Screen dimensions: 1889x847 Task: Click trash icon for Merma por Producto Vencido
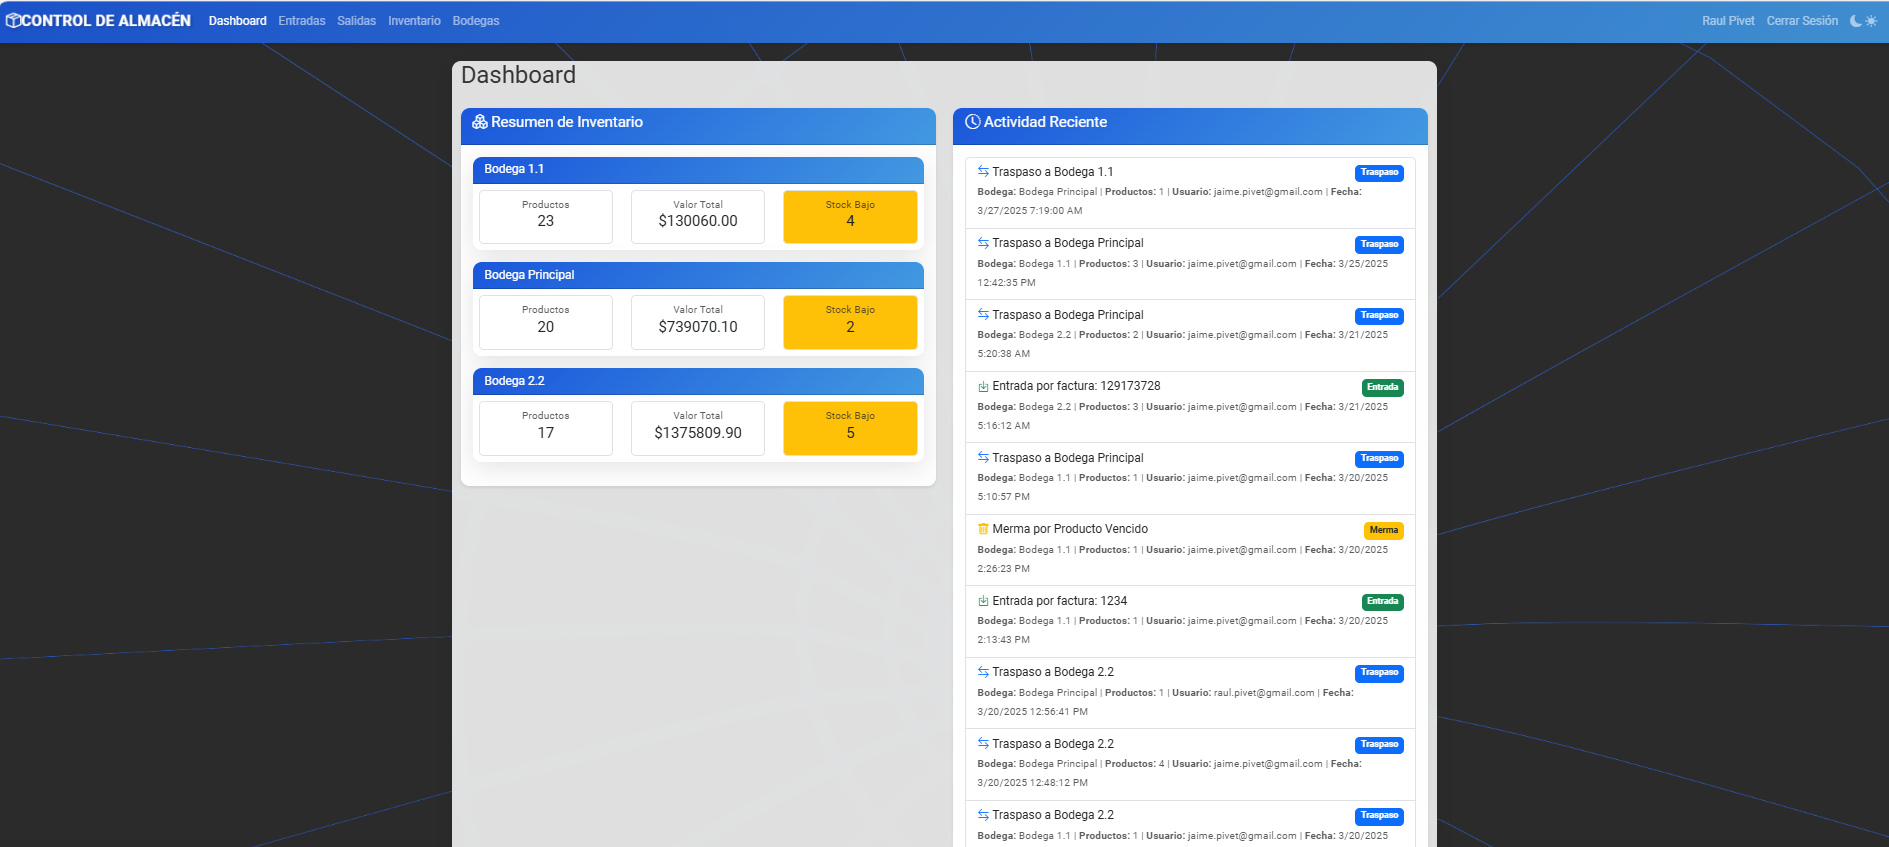coord(983,529)
